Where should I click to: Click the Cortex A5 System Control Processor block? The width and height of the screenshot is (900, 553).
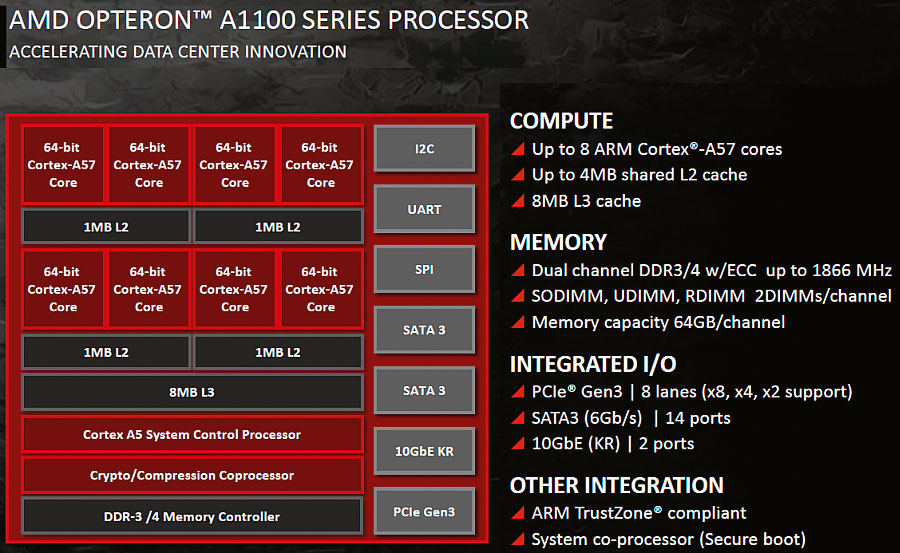(192, 435)
